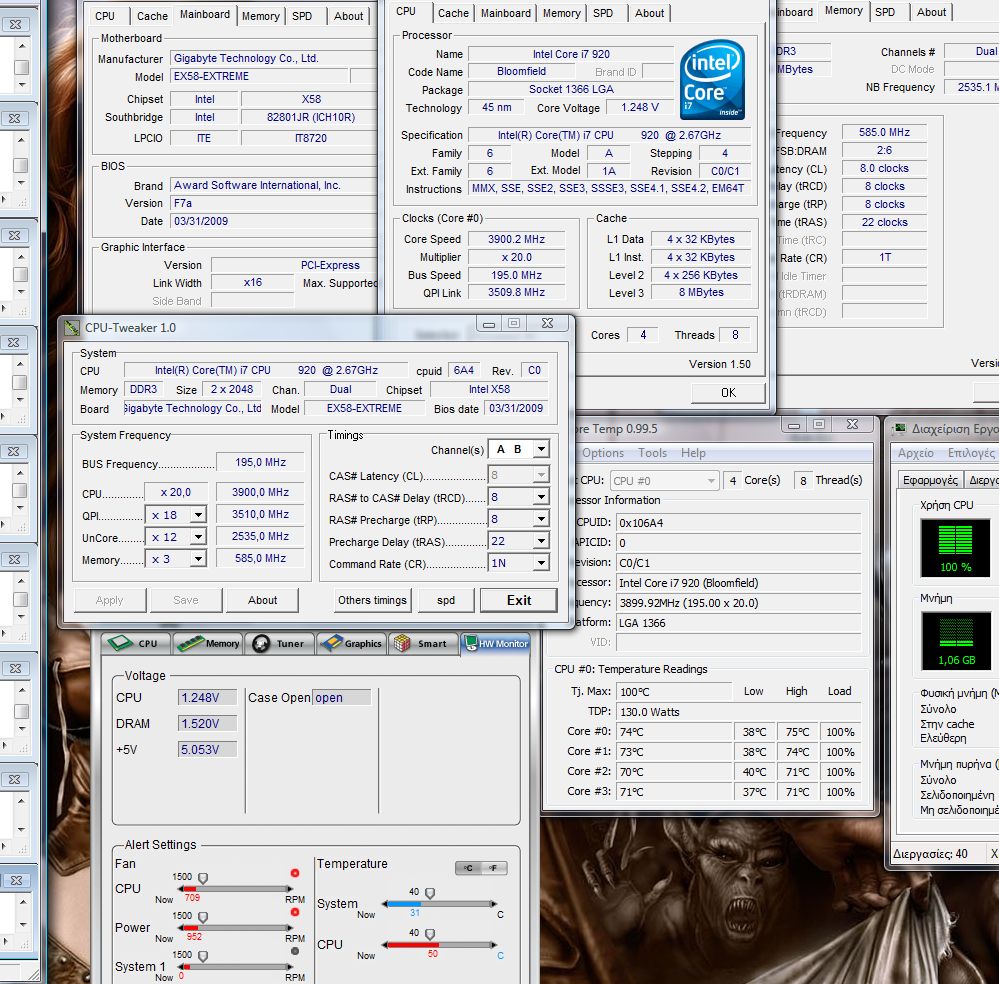The height and width of the screenshot is (984, 999).
Task: Open the Command Rate (CR) dropdown
Action: point(541,563)
